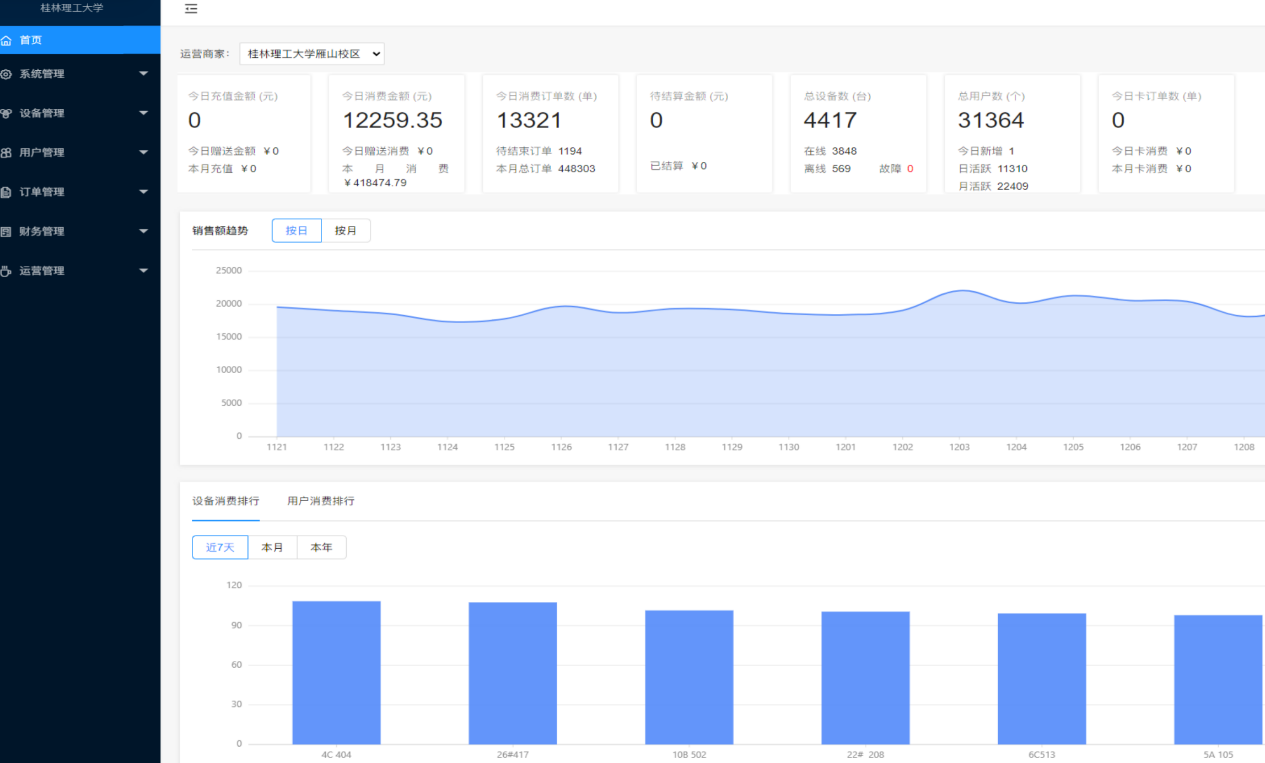
Task: Switch sales trend to 按月
Action: [346, 231]
